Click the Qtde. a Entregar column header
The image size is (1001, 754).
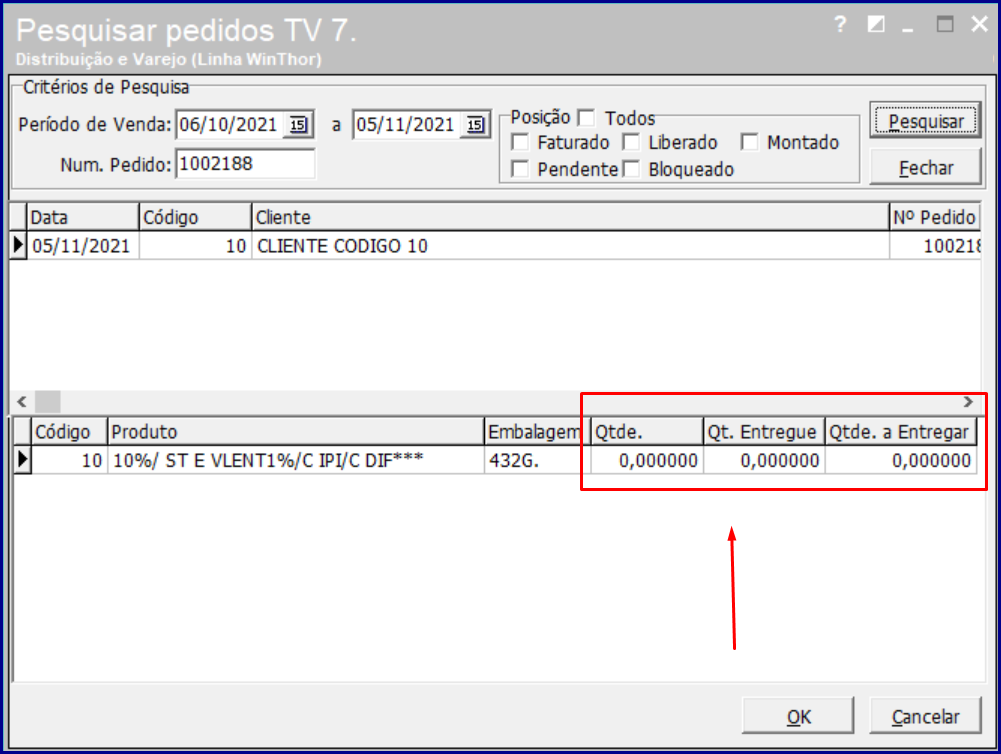click(x=901, y=432)
